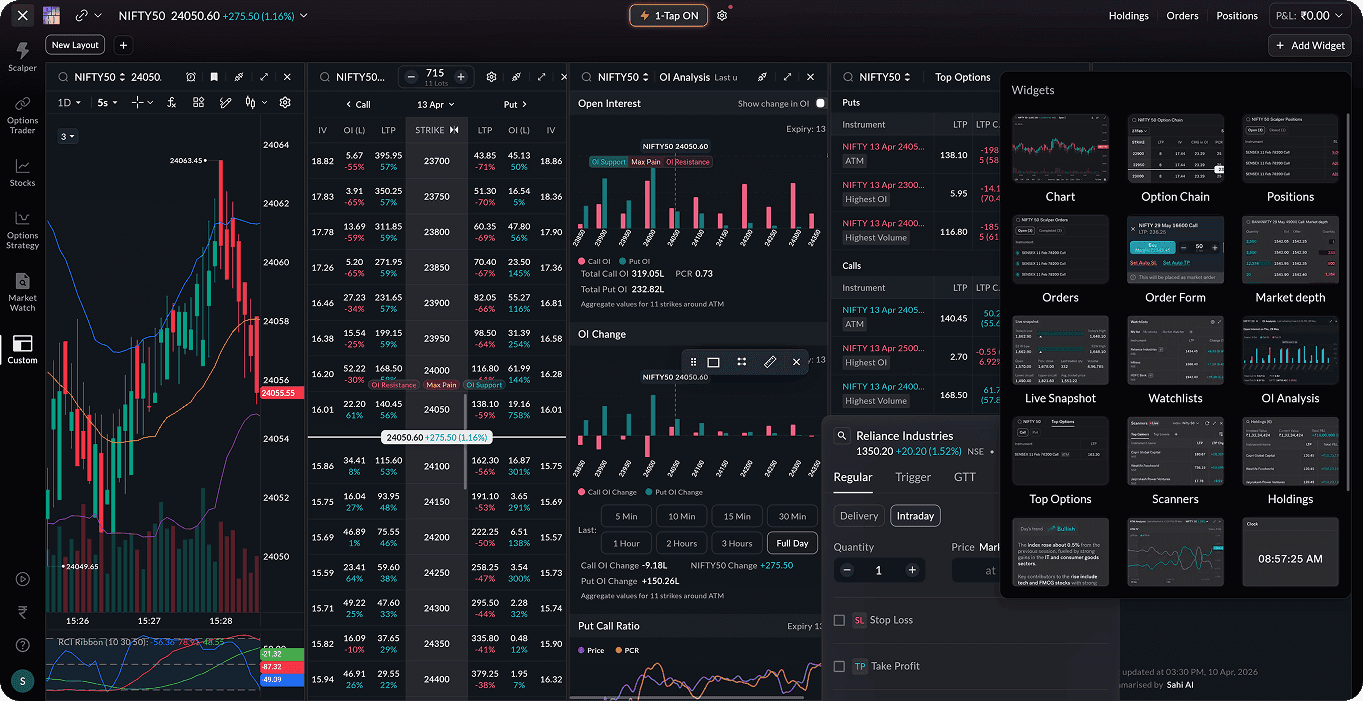Click the Add Widget button
The width and height of the screenshot is (1363, 701).
[x=1309, y=45]
